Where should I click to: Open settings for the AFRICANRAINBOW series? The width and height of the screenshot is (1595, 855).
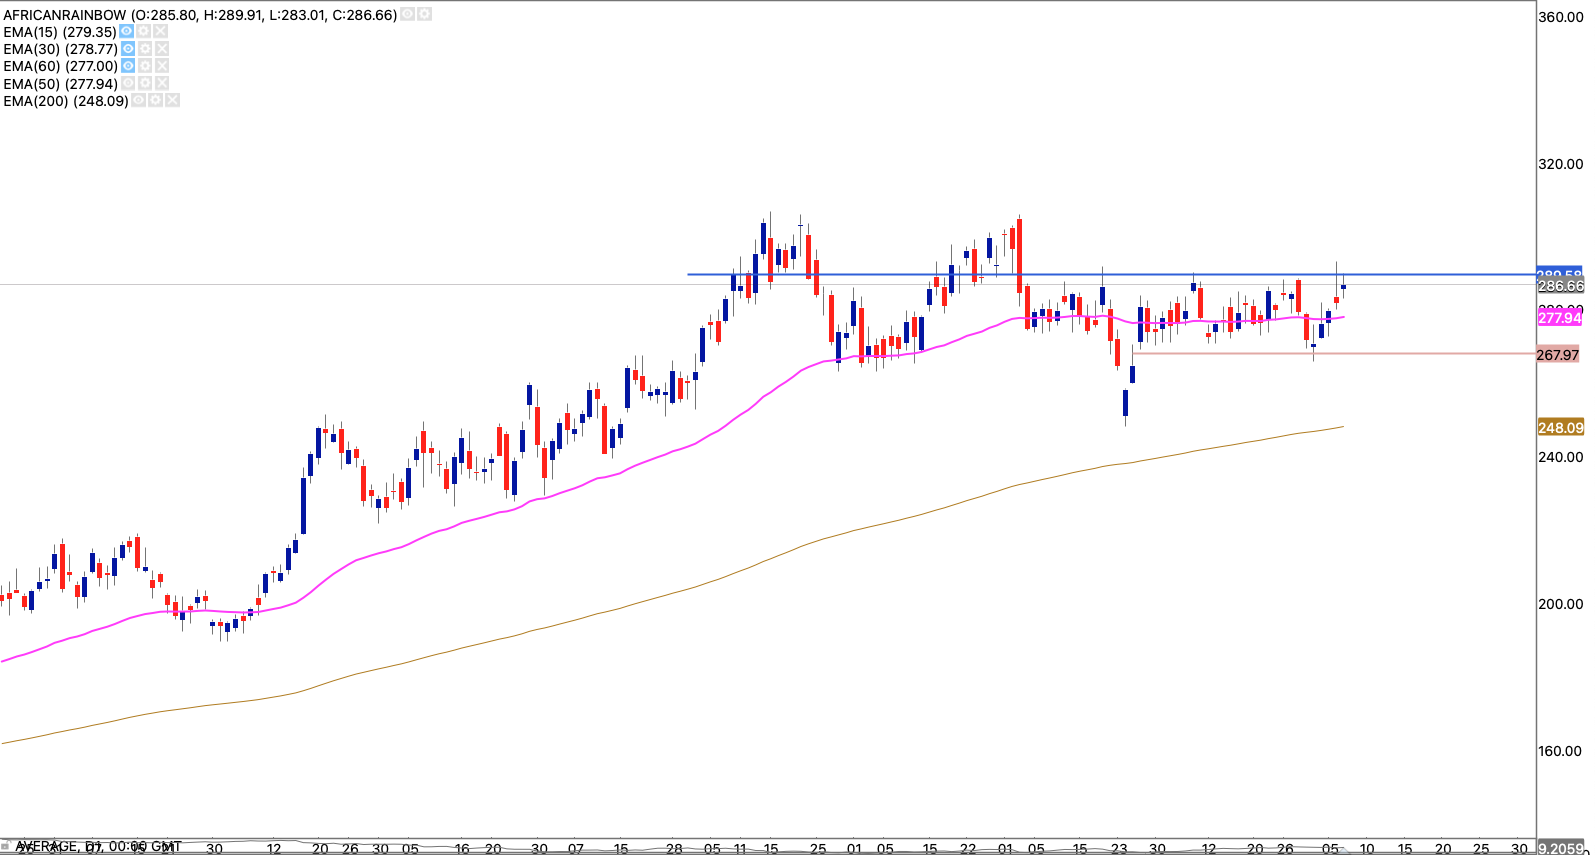pos(425,15)
